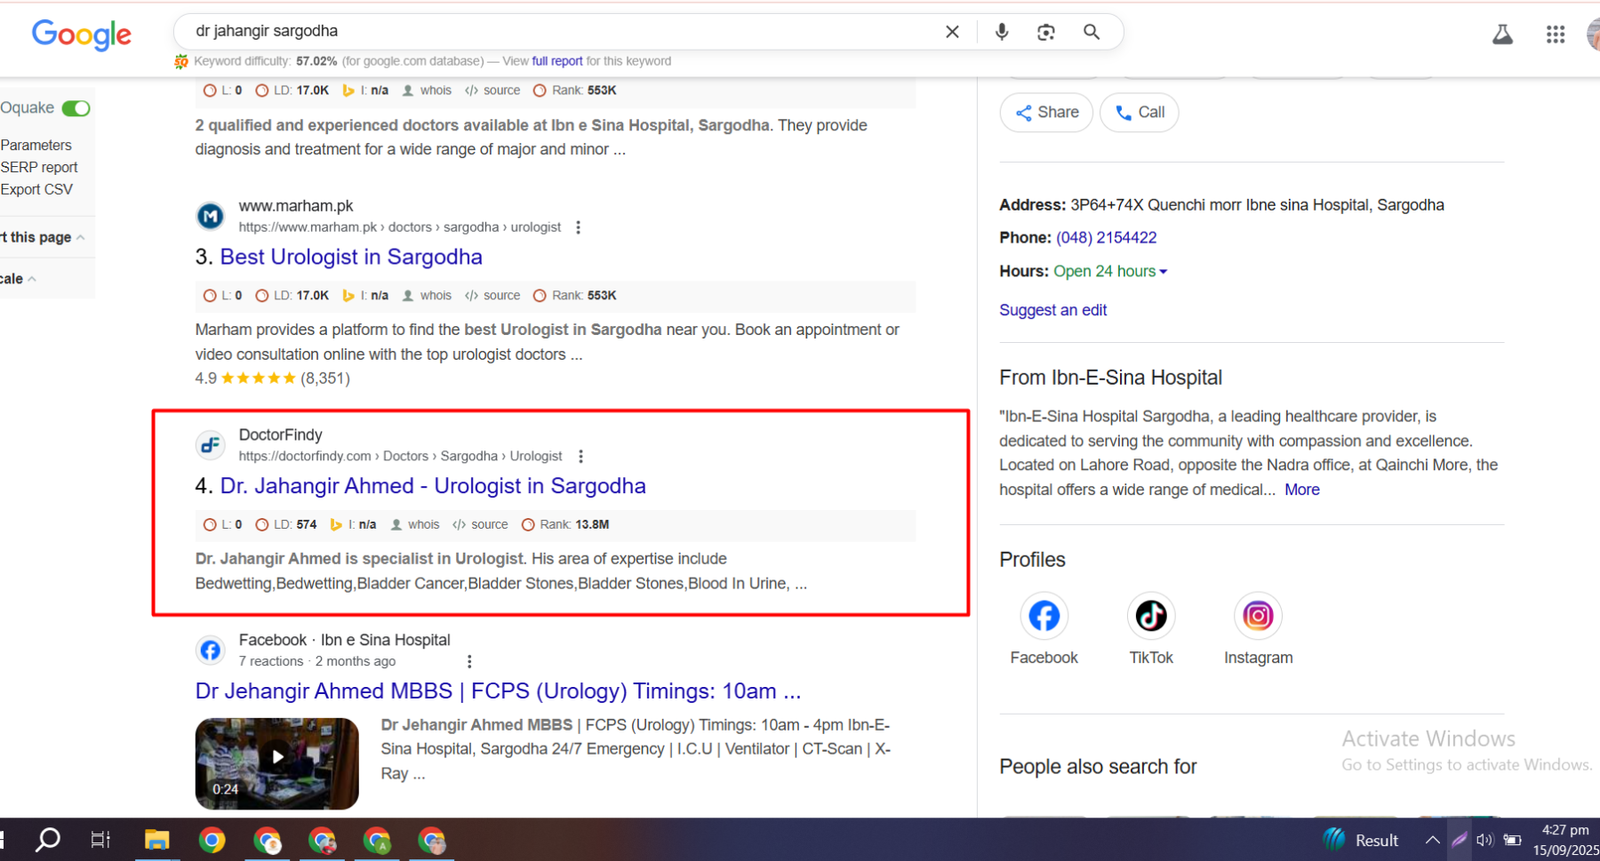Open the TikTok profile icon
Screen dimensions: 1600x861
coord(1151,616)
